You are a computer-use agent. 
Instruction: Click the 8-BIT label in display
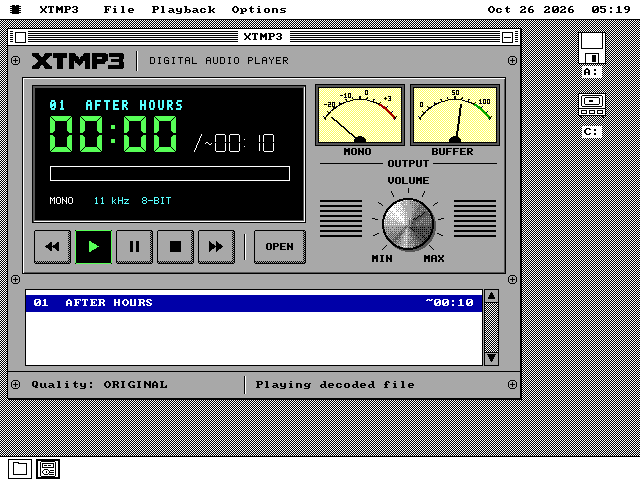[156, 201]
